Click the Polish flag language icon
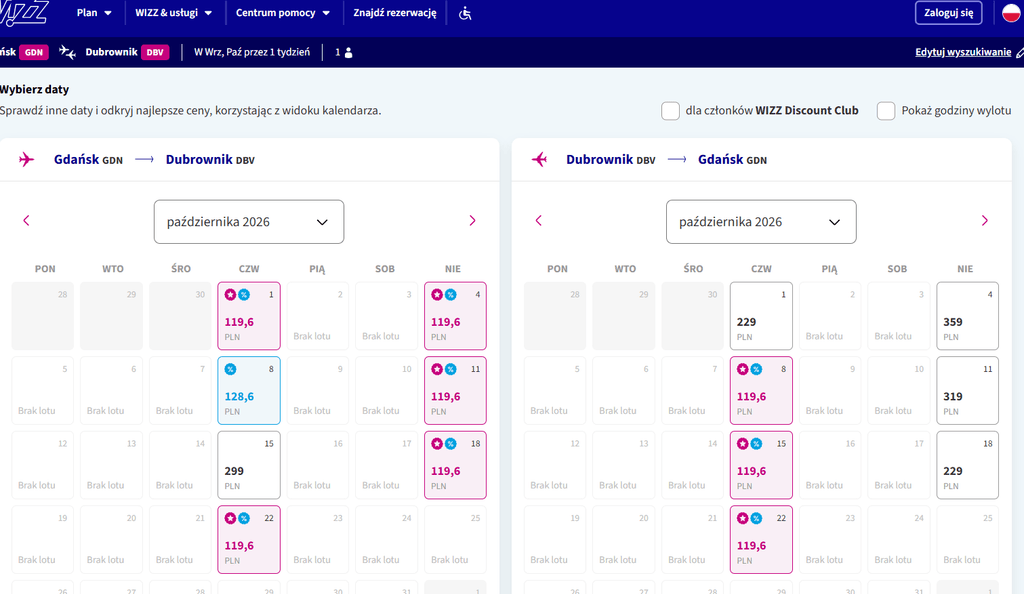Image resolution: width=1024 pixels, height=594 pixels. click(1012, 13)
